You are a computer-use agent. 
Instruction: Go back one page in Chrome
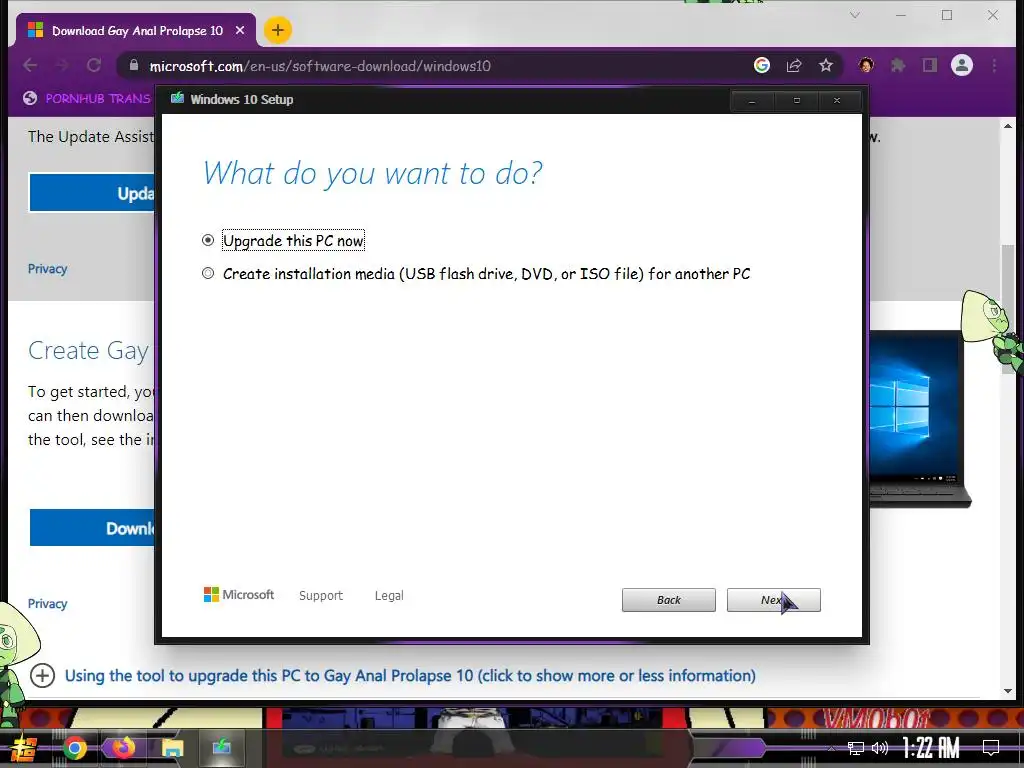[x=30, y=65]
